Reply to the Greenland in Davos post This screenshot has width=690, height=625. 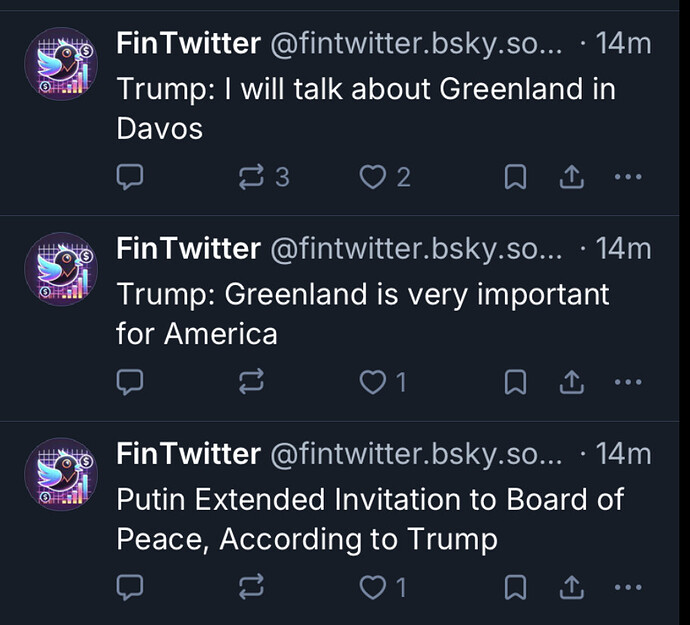pos(131,177)
